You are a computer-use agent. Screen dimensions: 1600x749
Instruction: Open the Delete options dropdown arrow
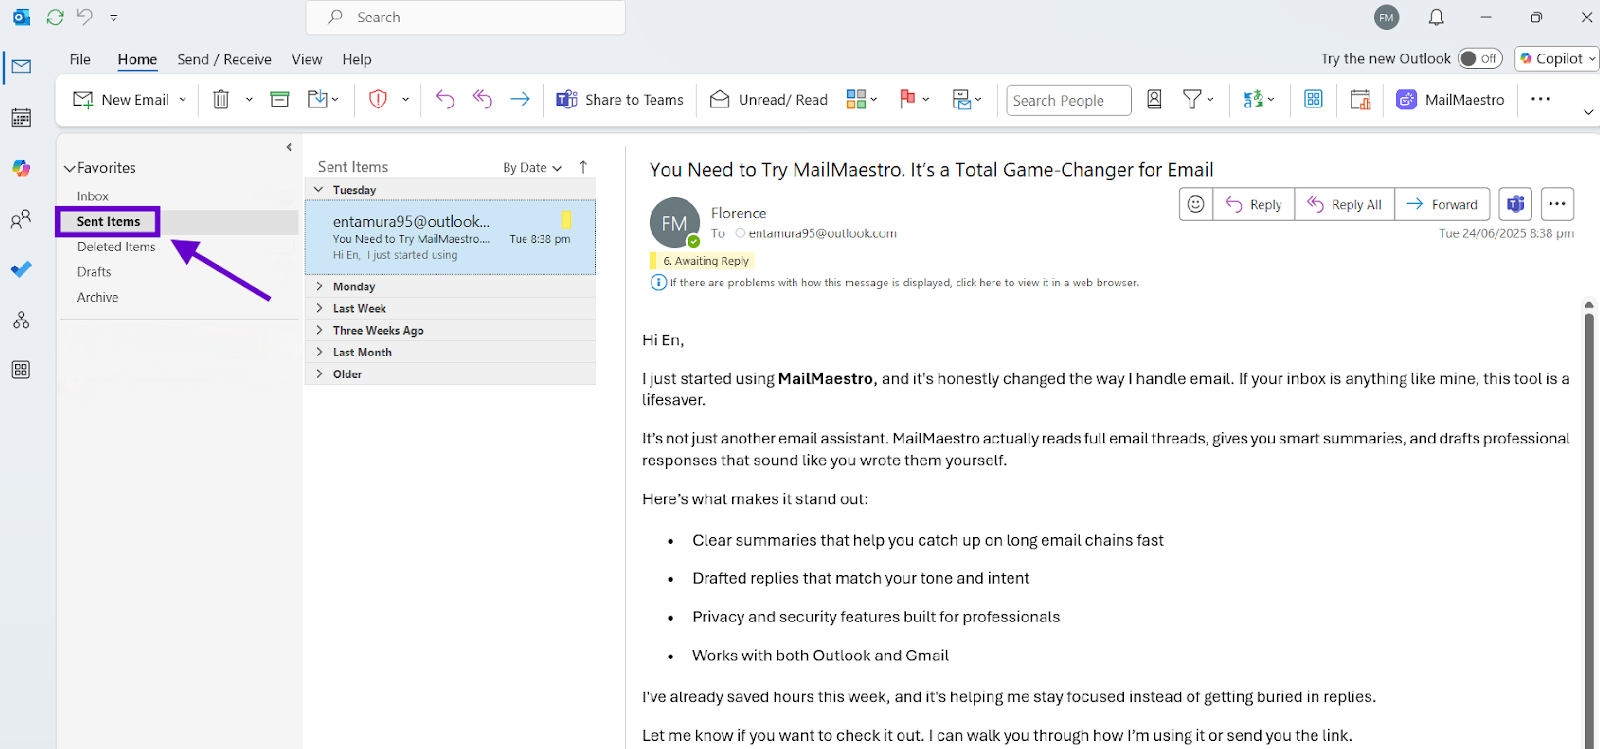(249, 99)
